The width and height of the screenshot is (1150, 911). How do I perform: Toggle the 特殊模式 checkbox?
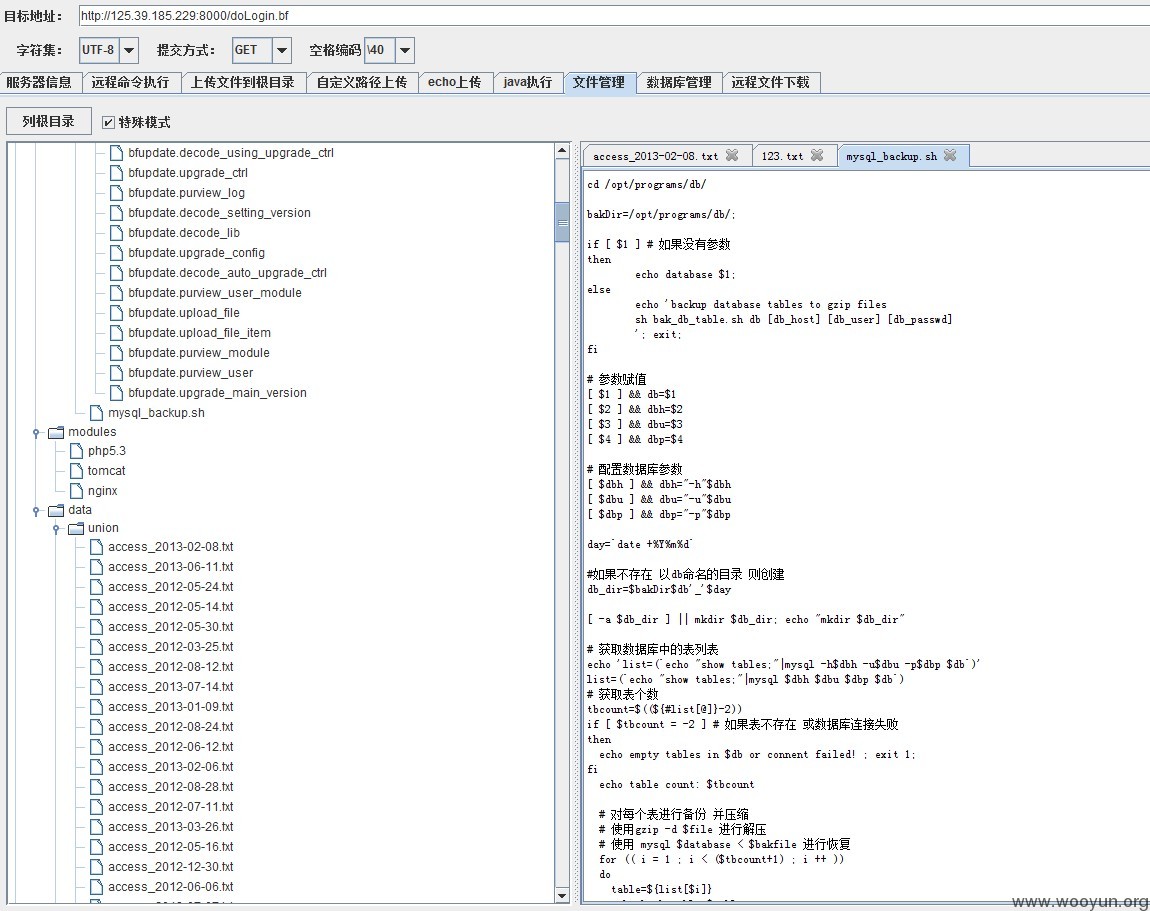click(108, 122)
